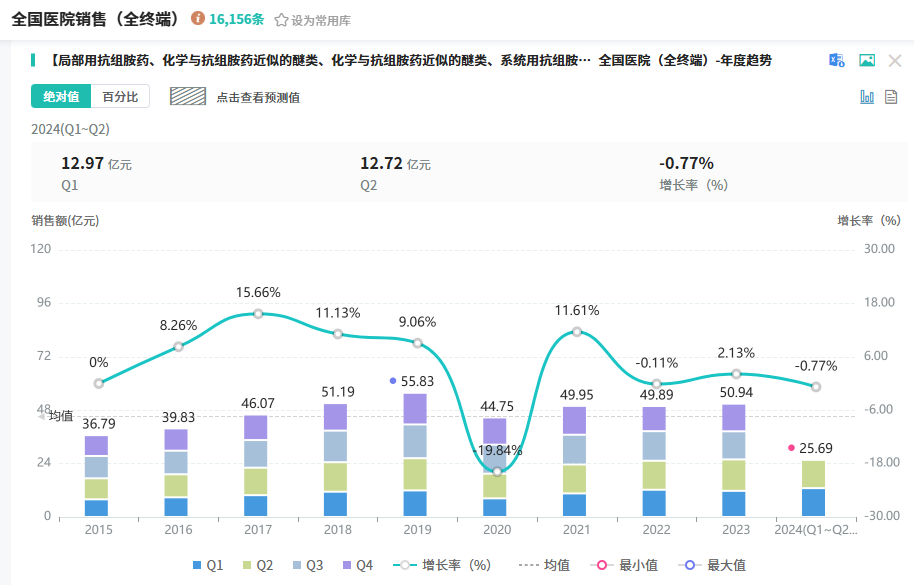
Task: Export chart data to Excel
Action: point(837,60)
